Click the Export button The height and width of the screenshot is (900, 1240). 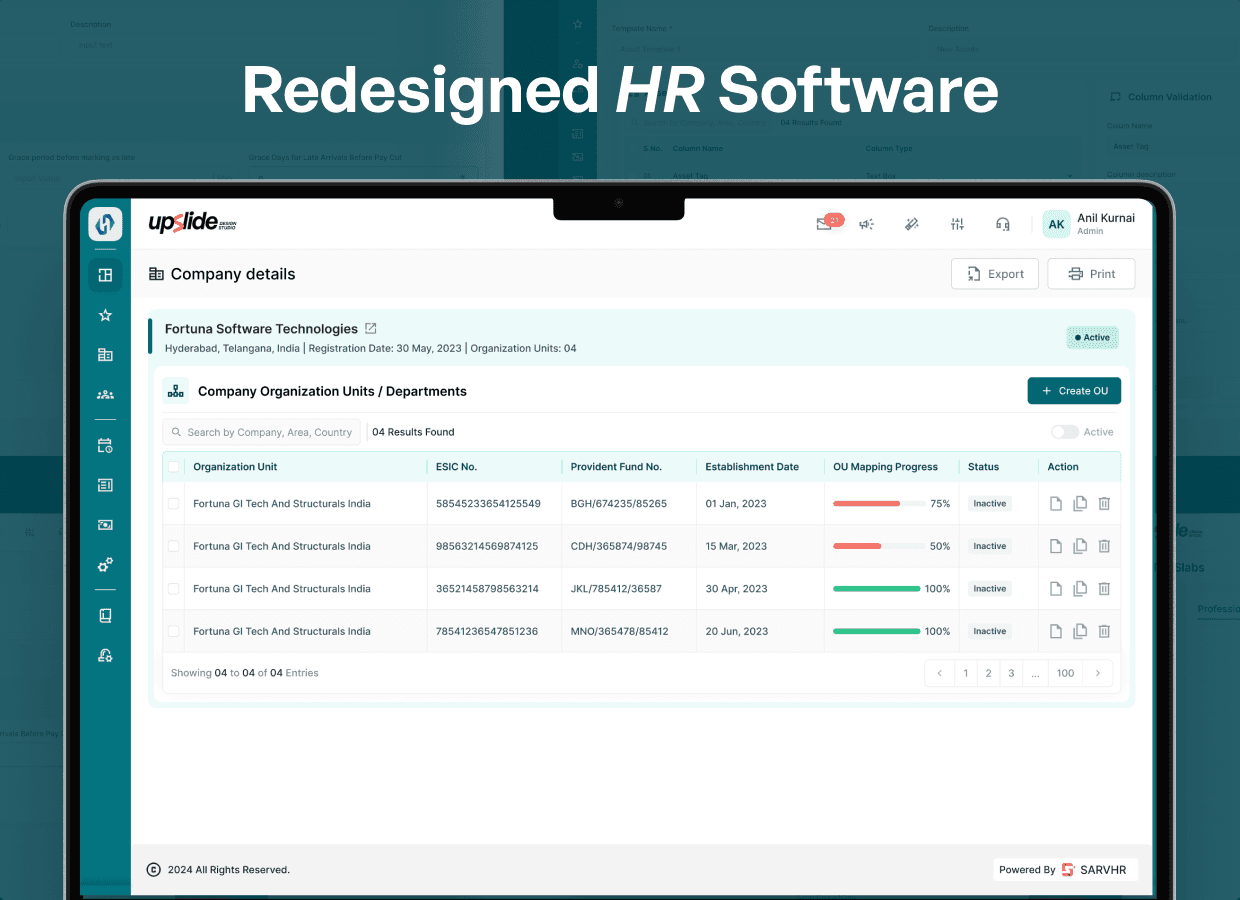(995, 274)
